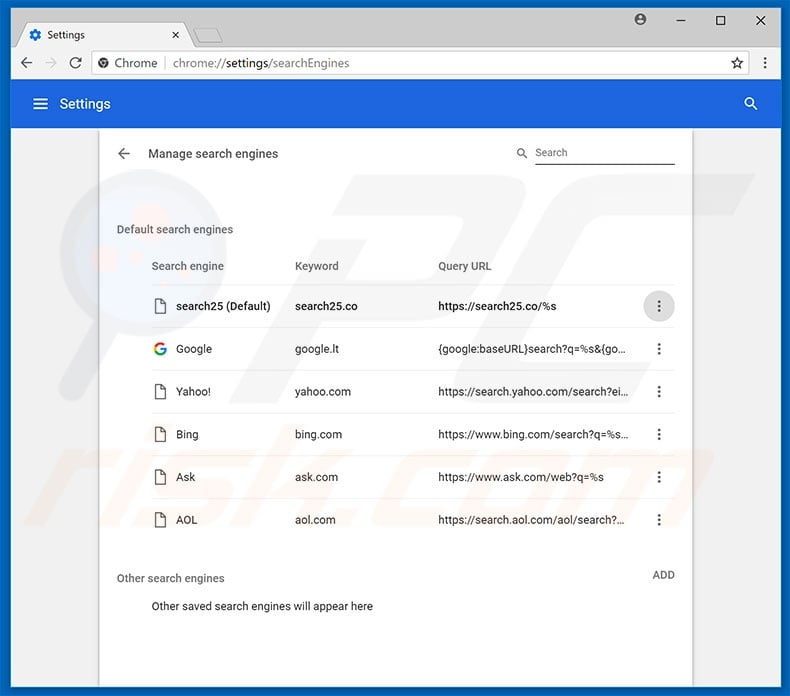Click the Google engine name
This screenshot has height=696, width=790.
pos(193,349)
